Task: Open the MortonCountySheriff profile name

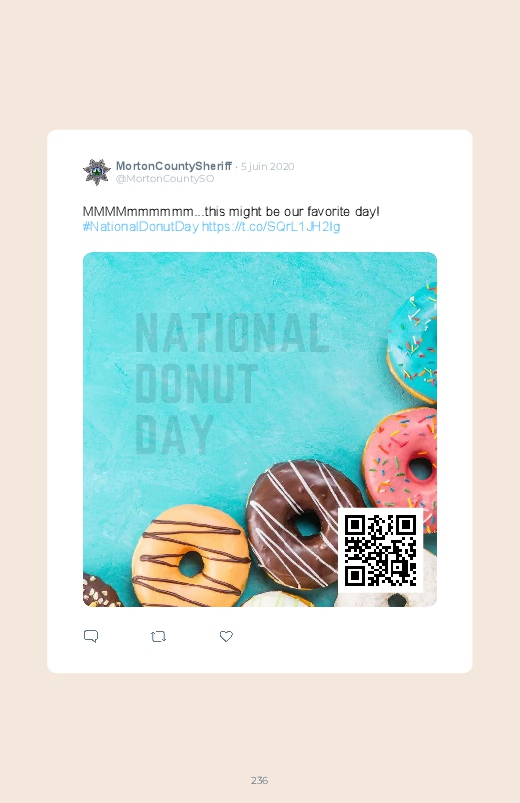Action: point(174,166)
